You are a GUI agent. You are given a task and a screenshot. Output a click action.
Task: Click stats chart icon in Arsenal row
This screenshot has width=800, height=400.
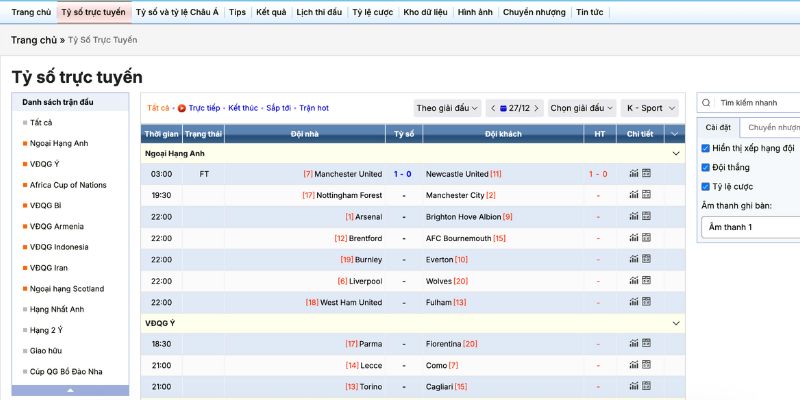(x=634, y=217)
